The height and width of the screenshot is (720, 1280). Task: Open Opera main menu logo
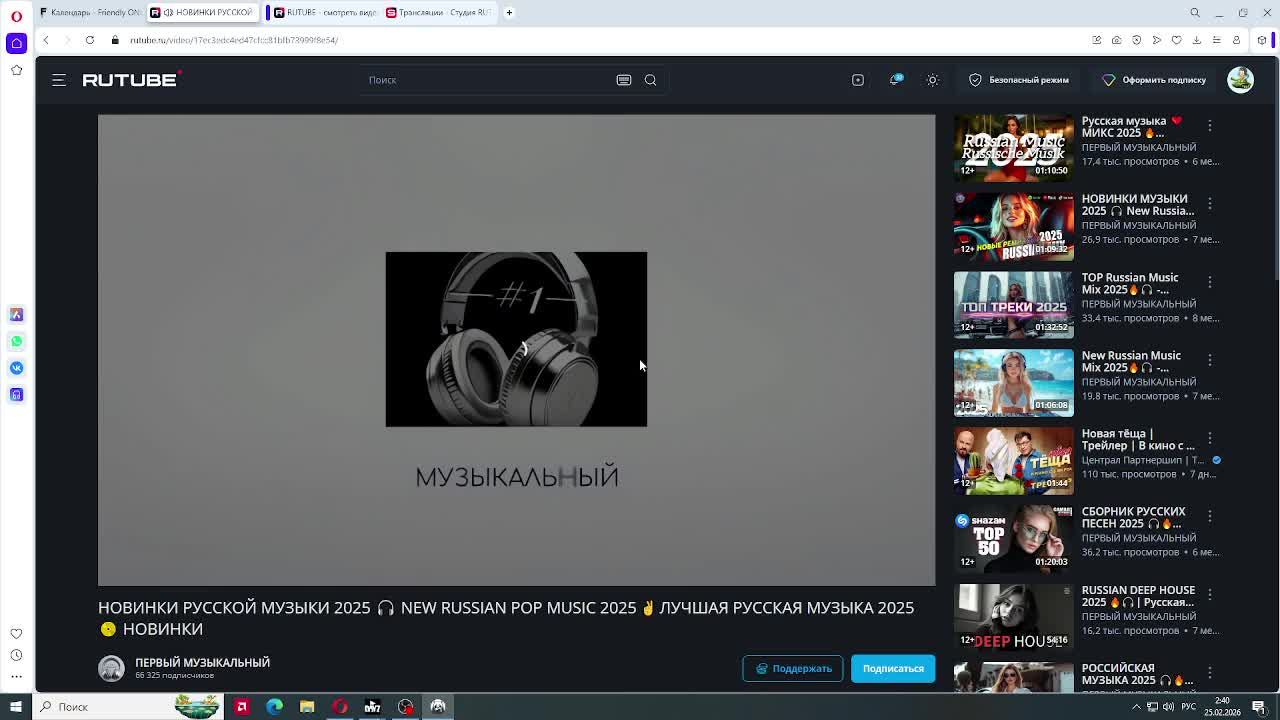[x=16, y=16]
